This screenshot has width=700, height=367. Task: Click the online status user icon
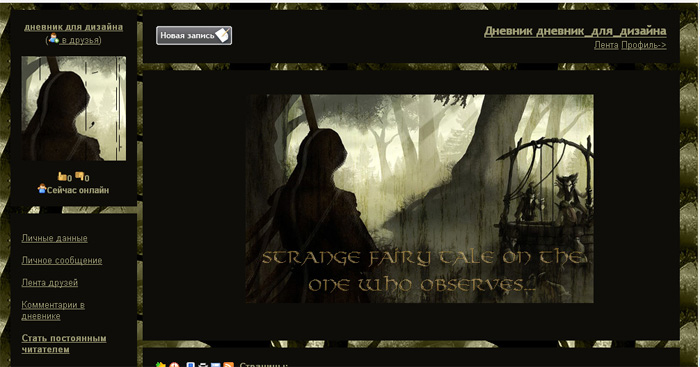coord(42,189)
